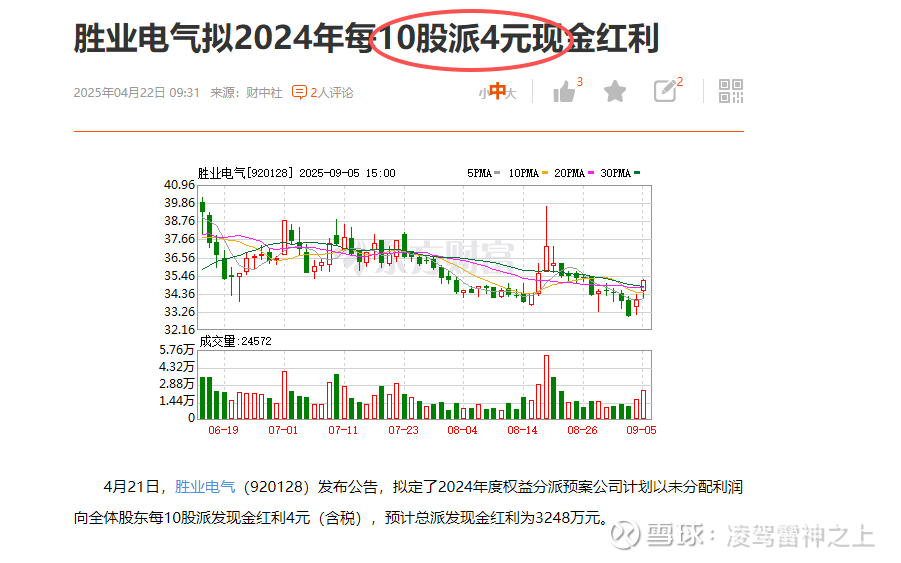Click the 07-01 date axis label
This screenshot has height=563, width=901.
(283, 430)
